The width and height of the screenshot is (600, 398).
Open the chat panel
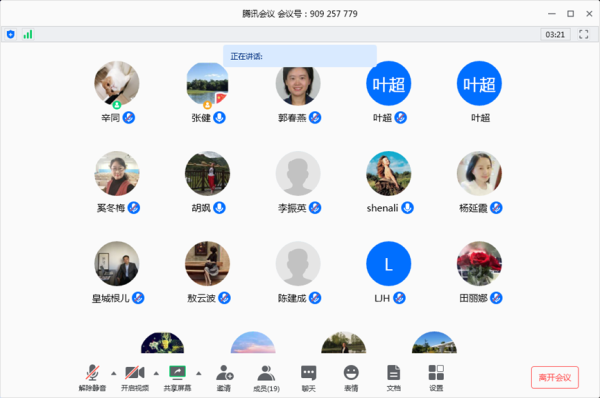tap(308, 373)
